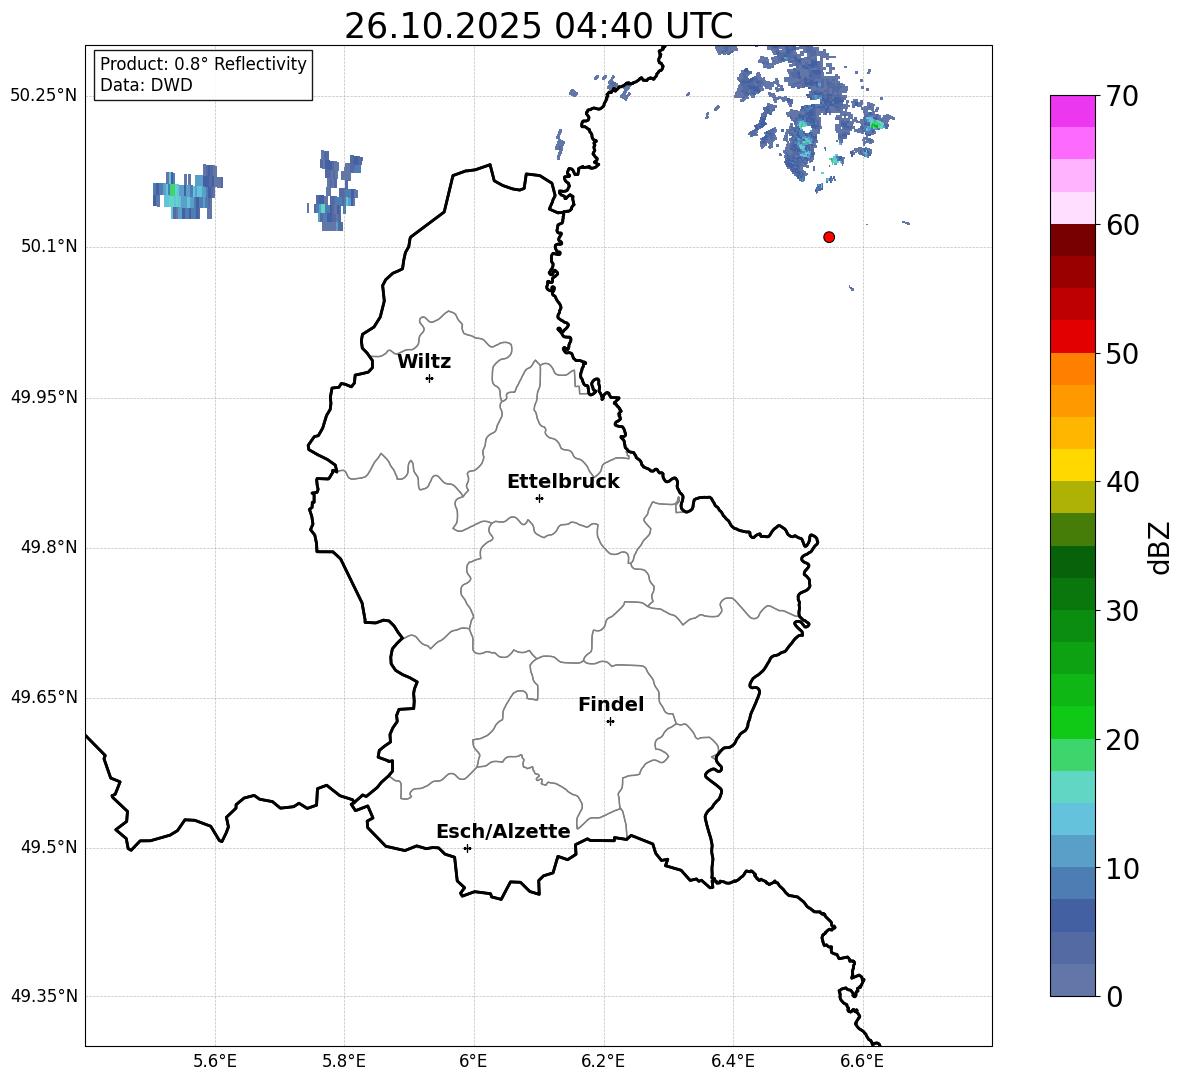Select the Findel city label
1184x1081 pixels.
point(611,704)
